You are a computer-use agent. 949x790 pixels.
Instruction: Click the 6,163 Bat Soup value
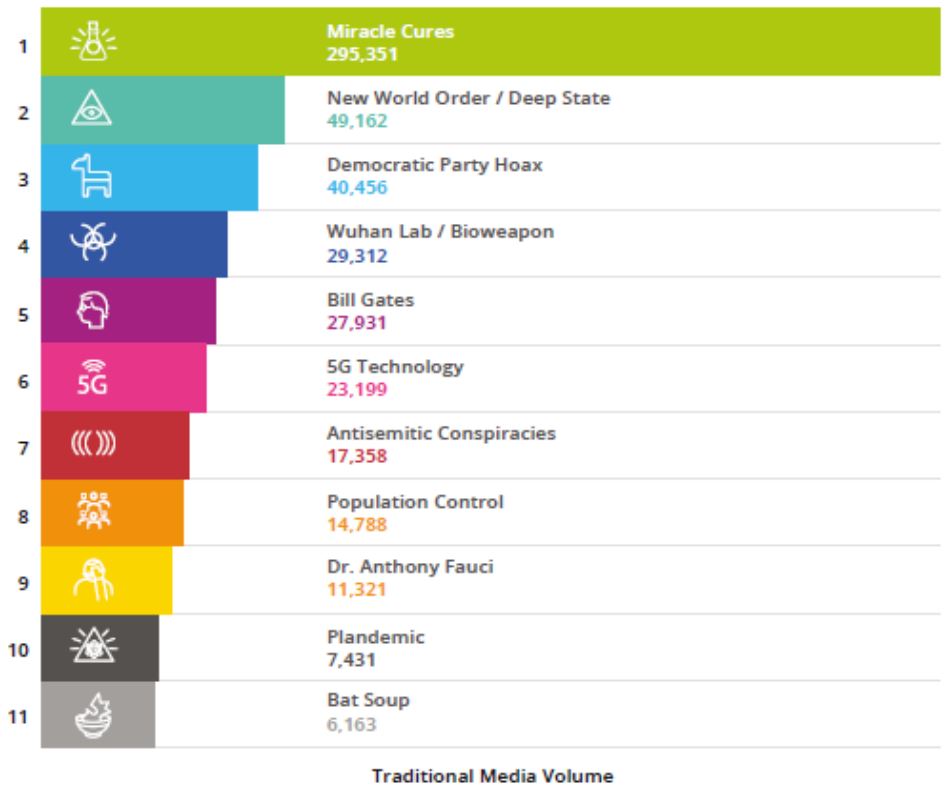(x=352, y=724)
